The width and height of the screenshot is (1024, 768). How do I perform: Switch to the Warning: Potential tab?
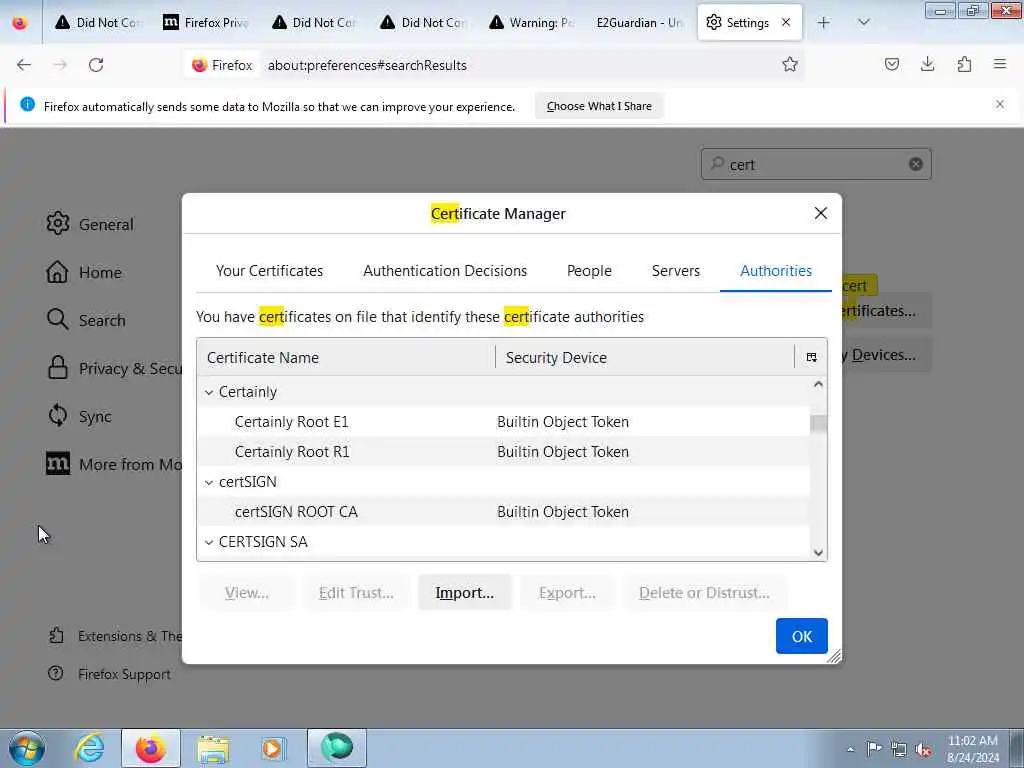pos(533,23)
